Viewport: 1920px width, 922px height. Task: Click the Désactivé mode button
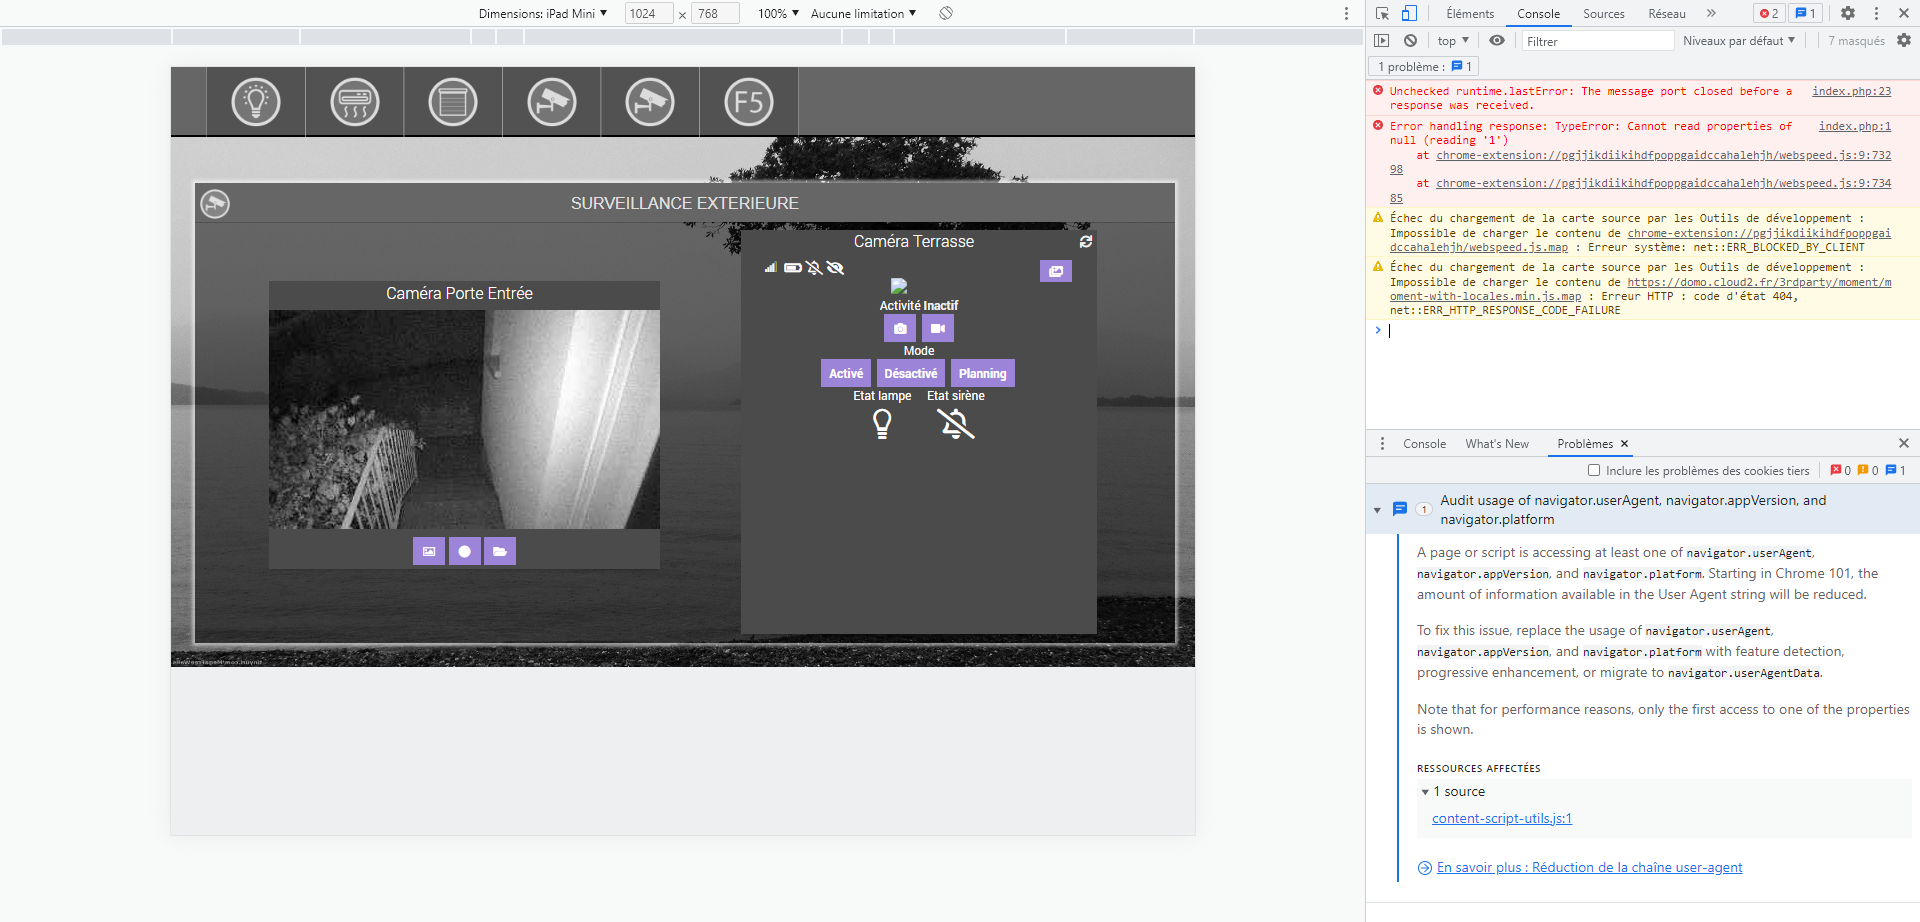(x=910, y=373)
